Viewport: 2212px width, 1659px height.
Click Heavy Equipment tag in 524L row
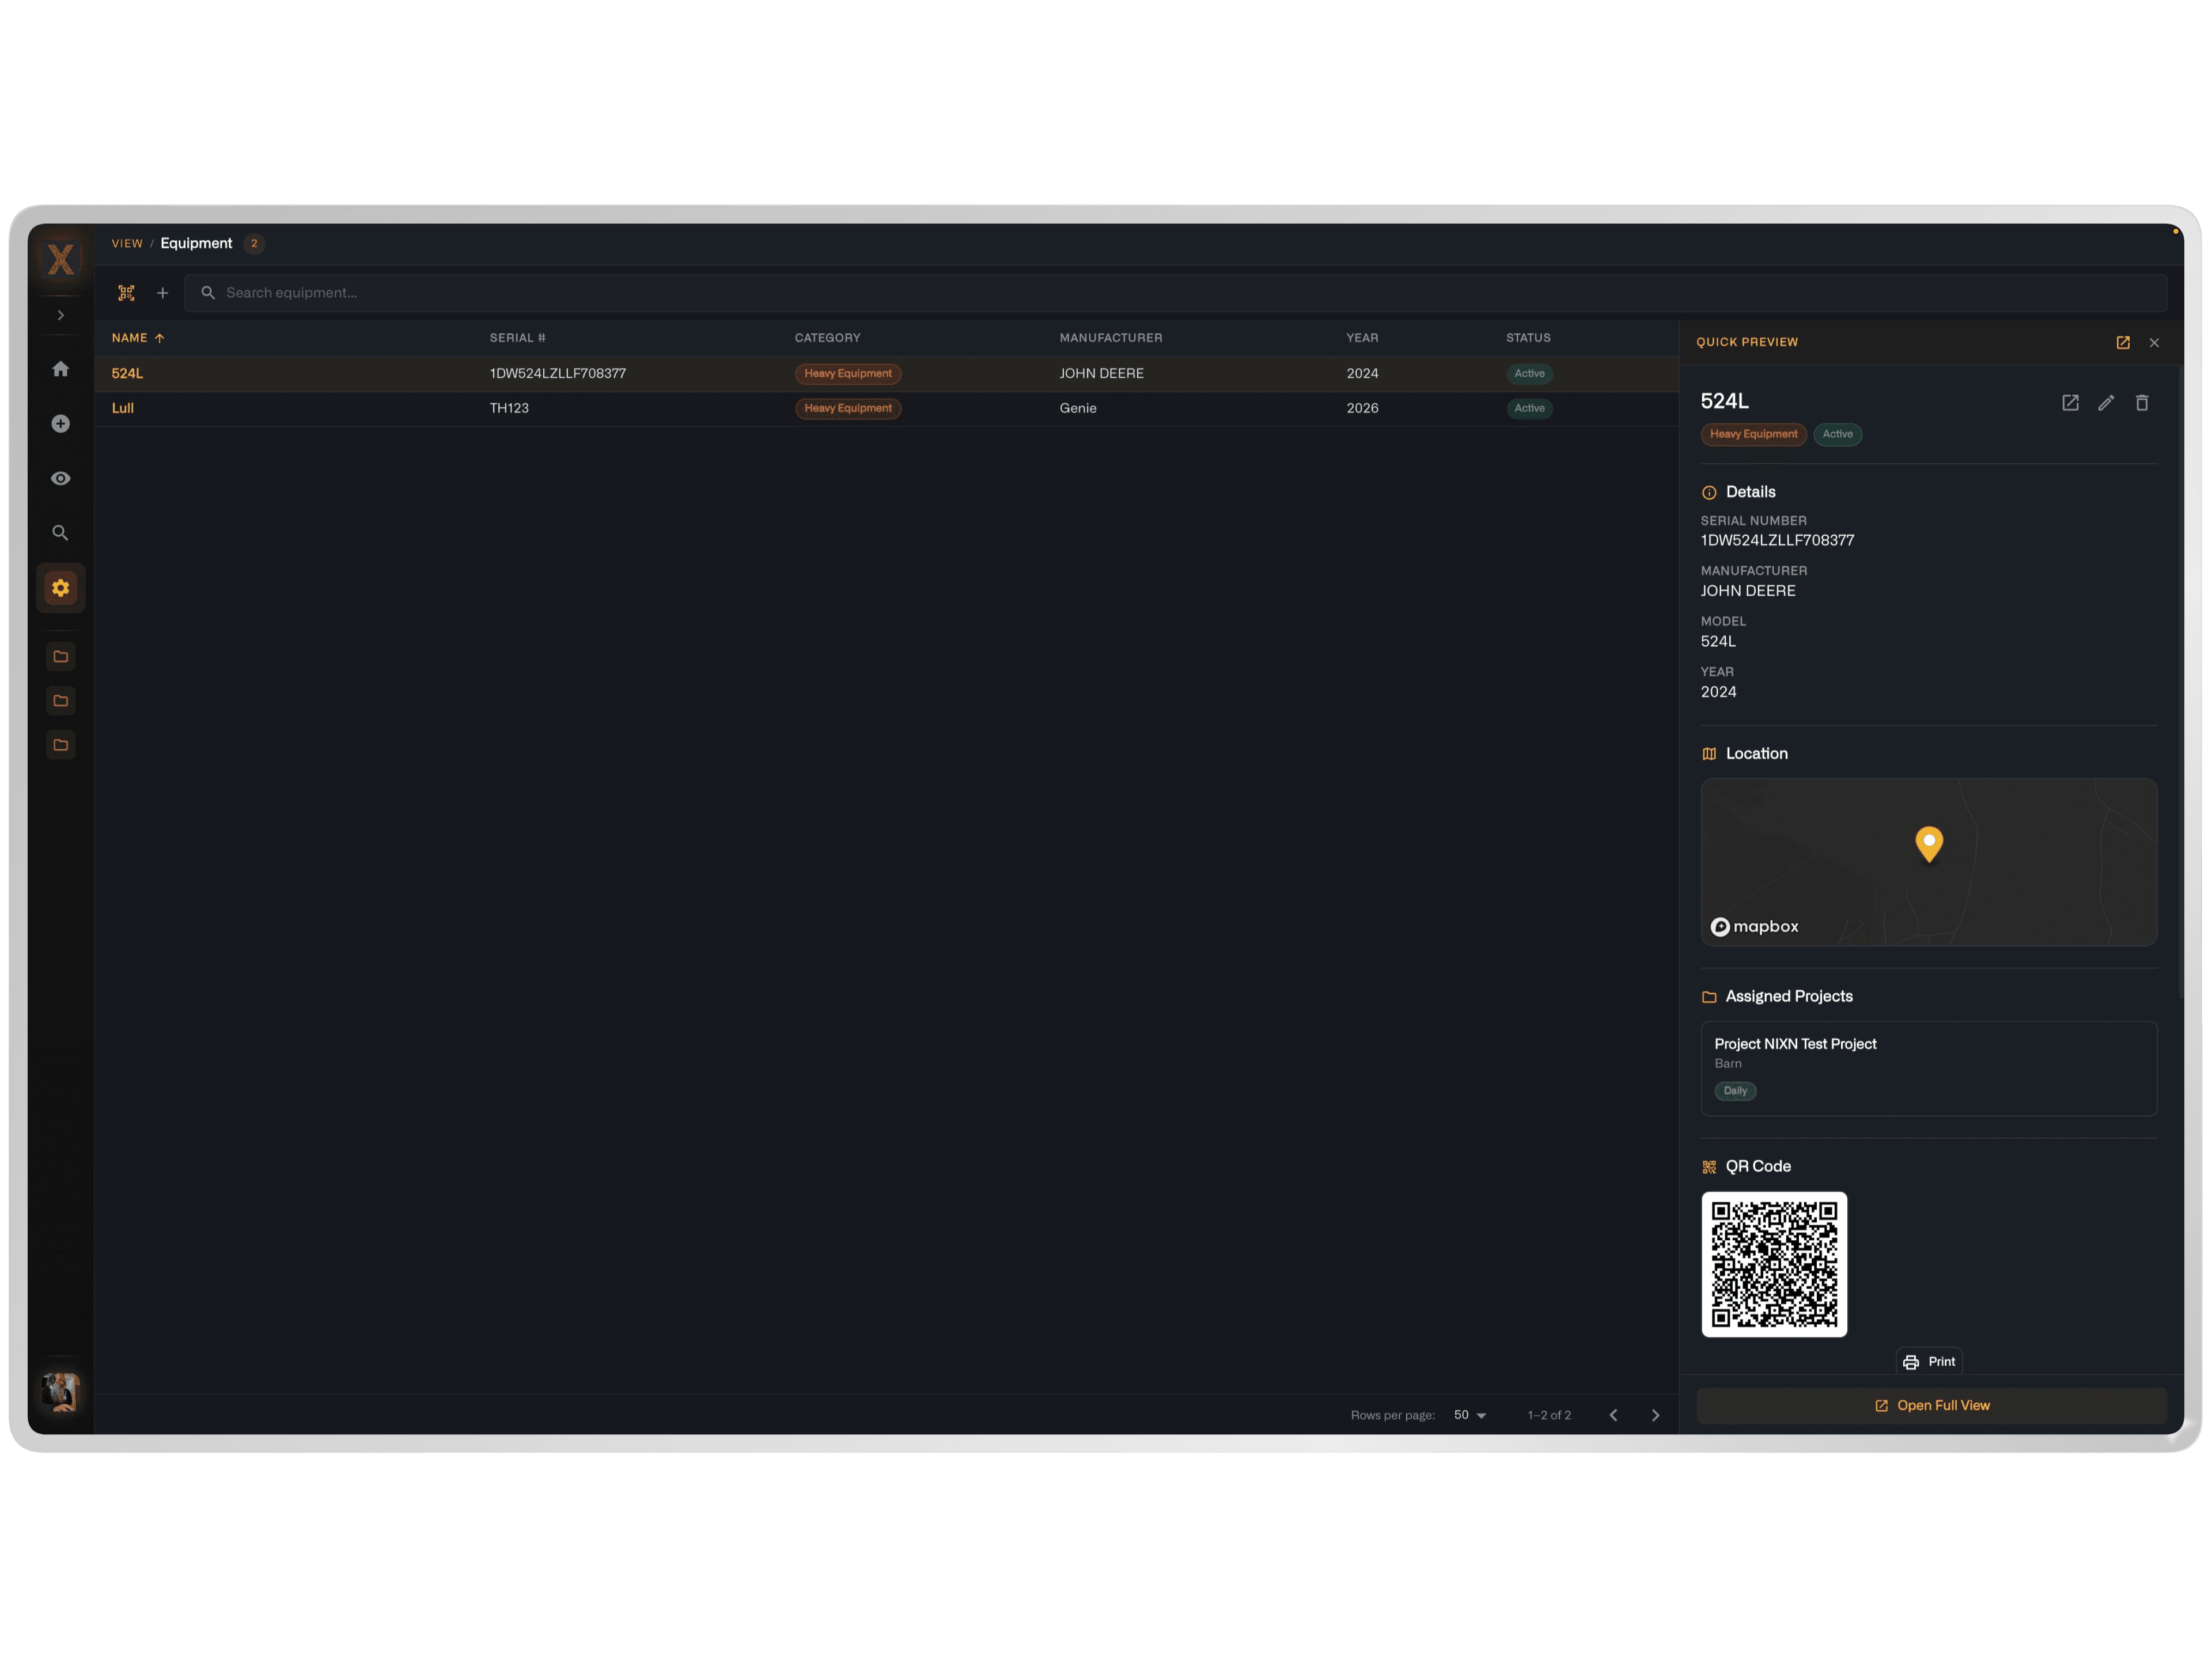pyautogui.click(x=848, y=374)
